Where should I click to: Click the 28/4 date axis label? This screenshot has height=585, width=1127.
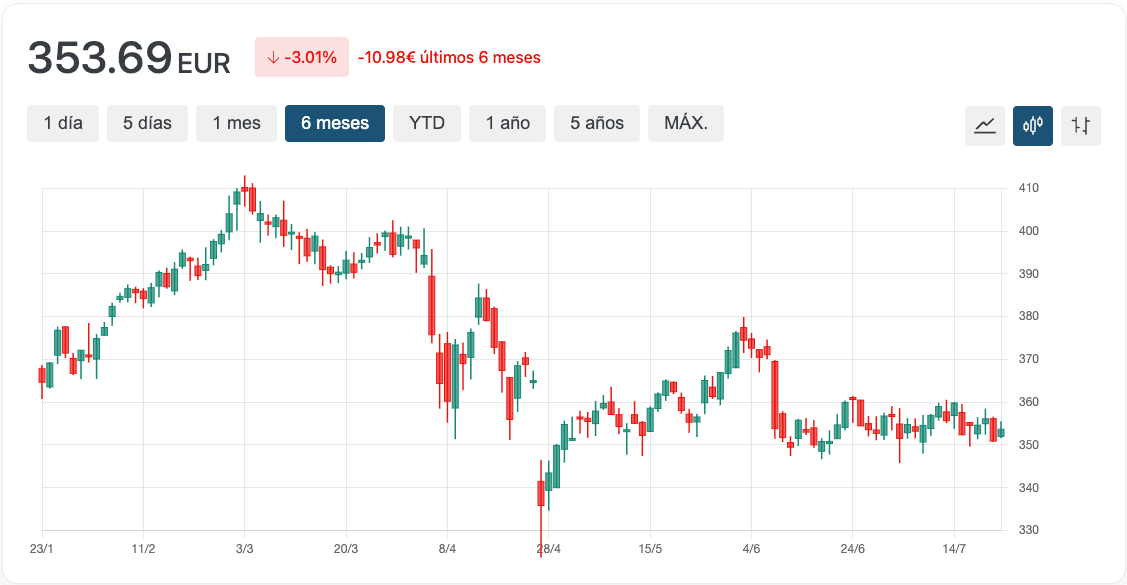[549, 549]
